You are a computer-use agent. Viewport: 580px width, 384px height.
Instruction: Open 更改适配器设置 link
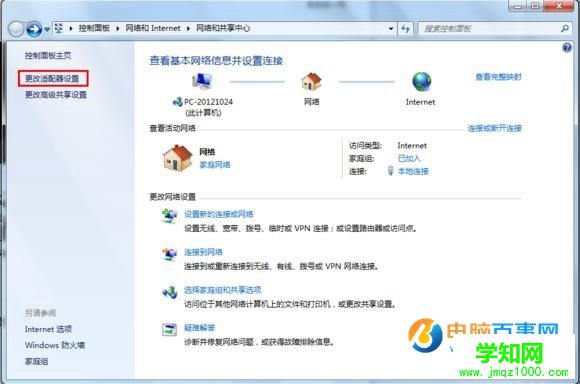tap(52, 78)
